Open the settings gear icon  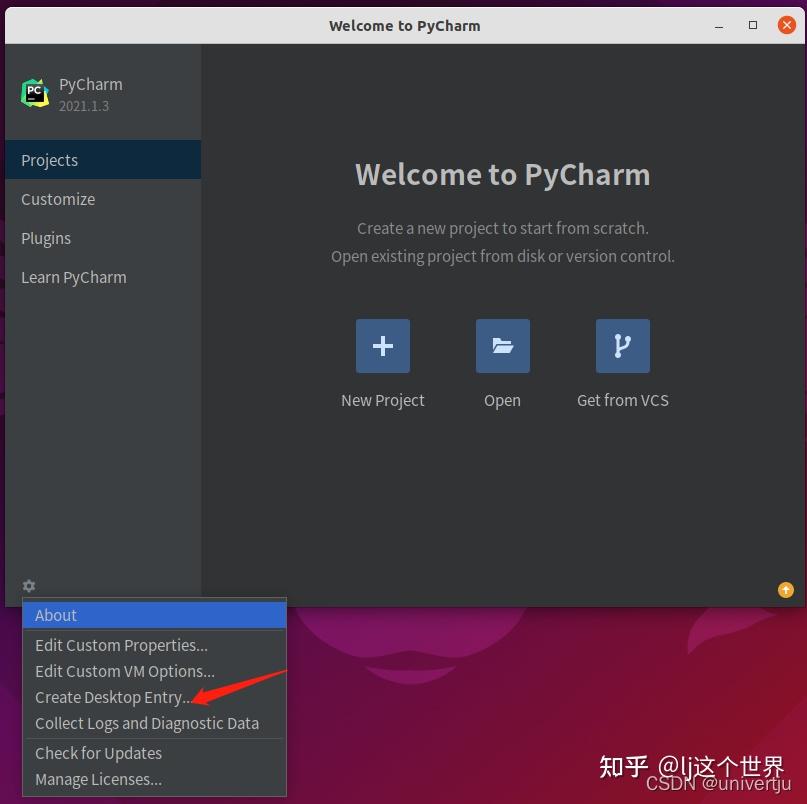point(28,586)
